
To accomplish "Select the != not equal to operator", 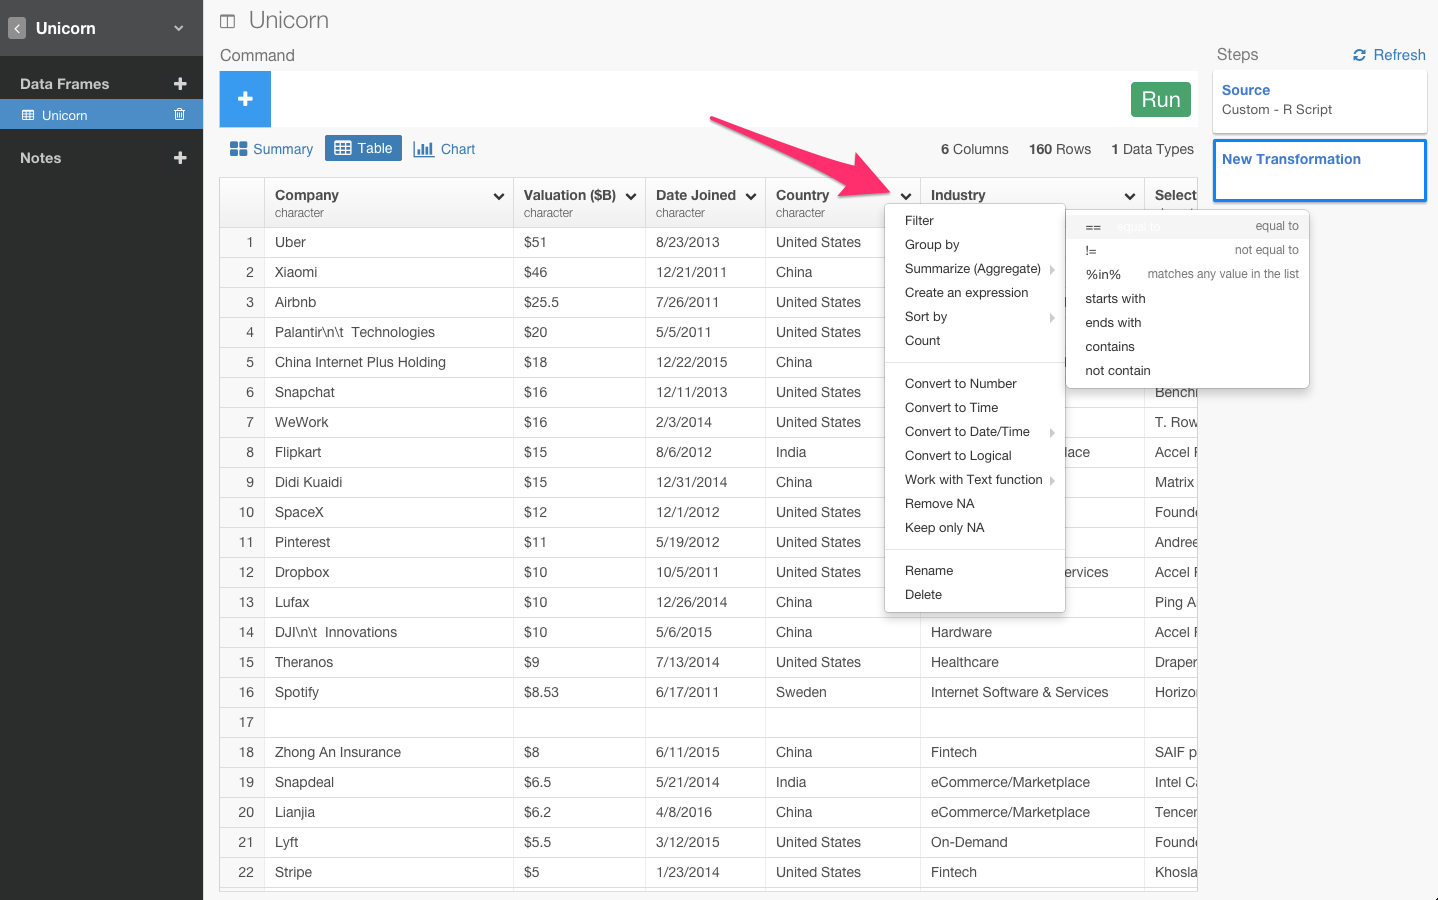I will [x=1187, y=251].
